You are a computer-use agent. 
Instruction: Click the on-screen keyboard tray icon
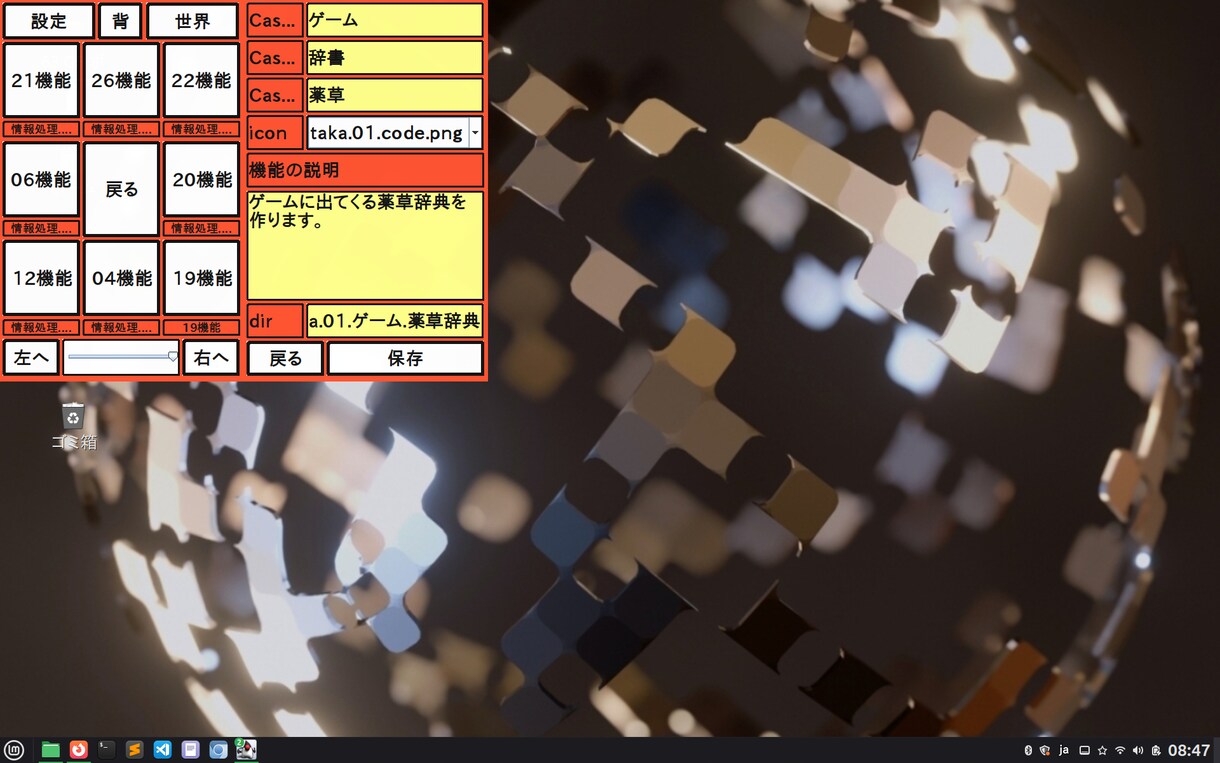(1084, 751)
